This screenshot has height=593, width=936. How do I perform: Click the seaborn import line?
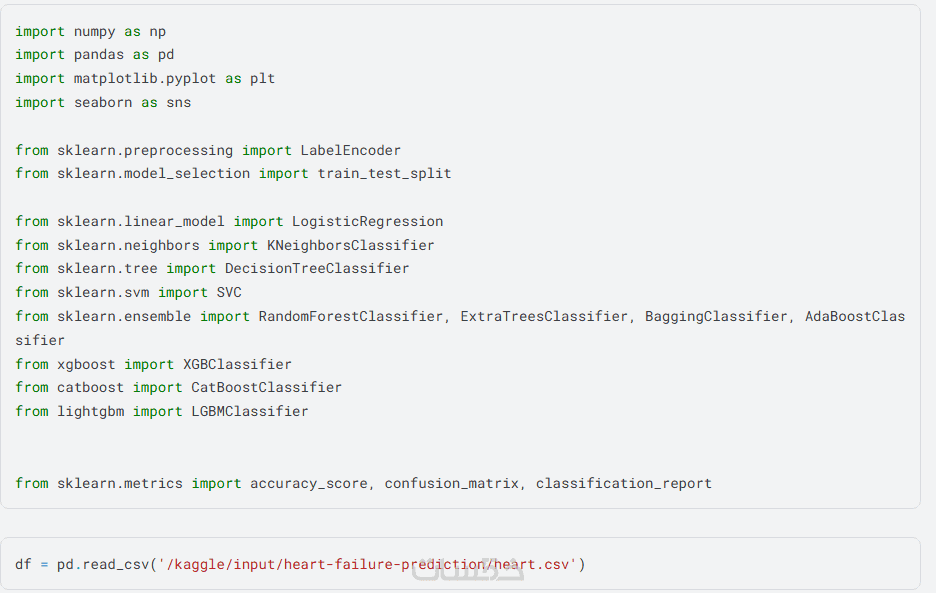tap(102, 102)
